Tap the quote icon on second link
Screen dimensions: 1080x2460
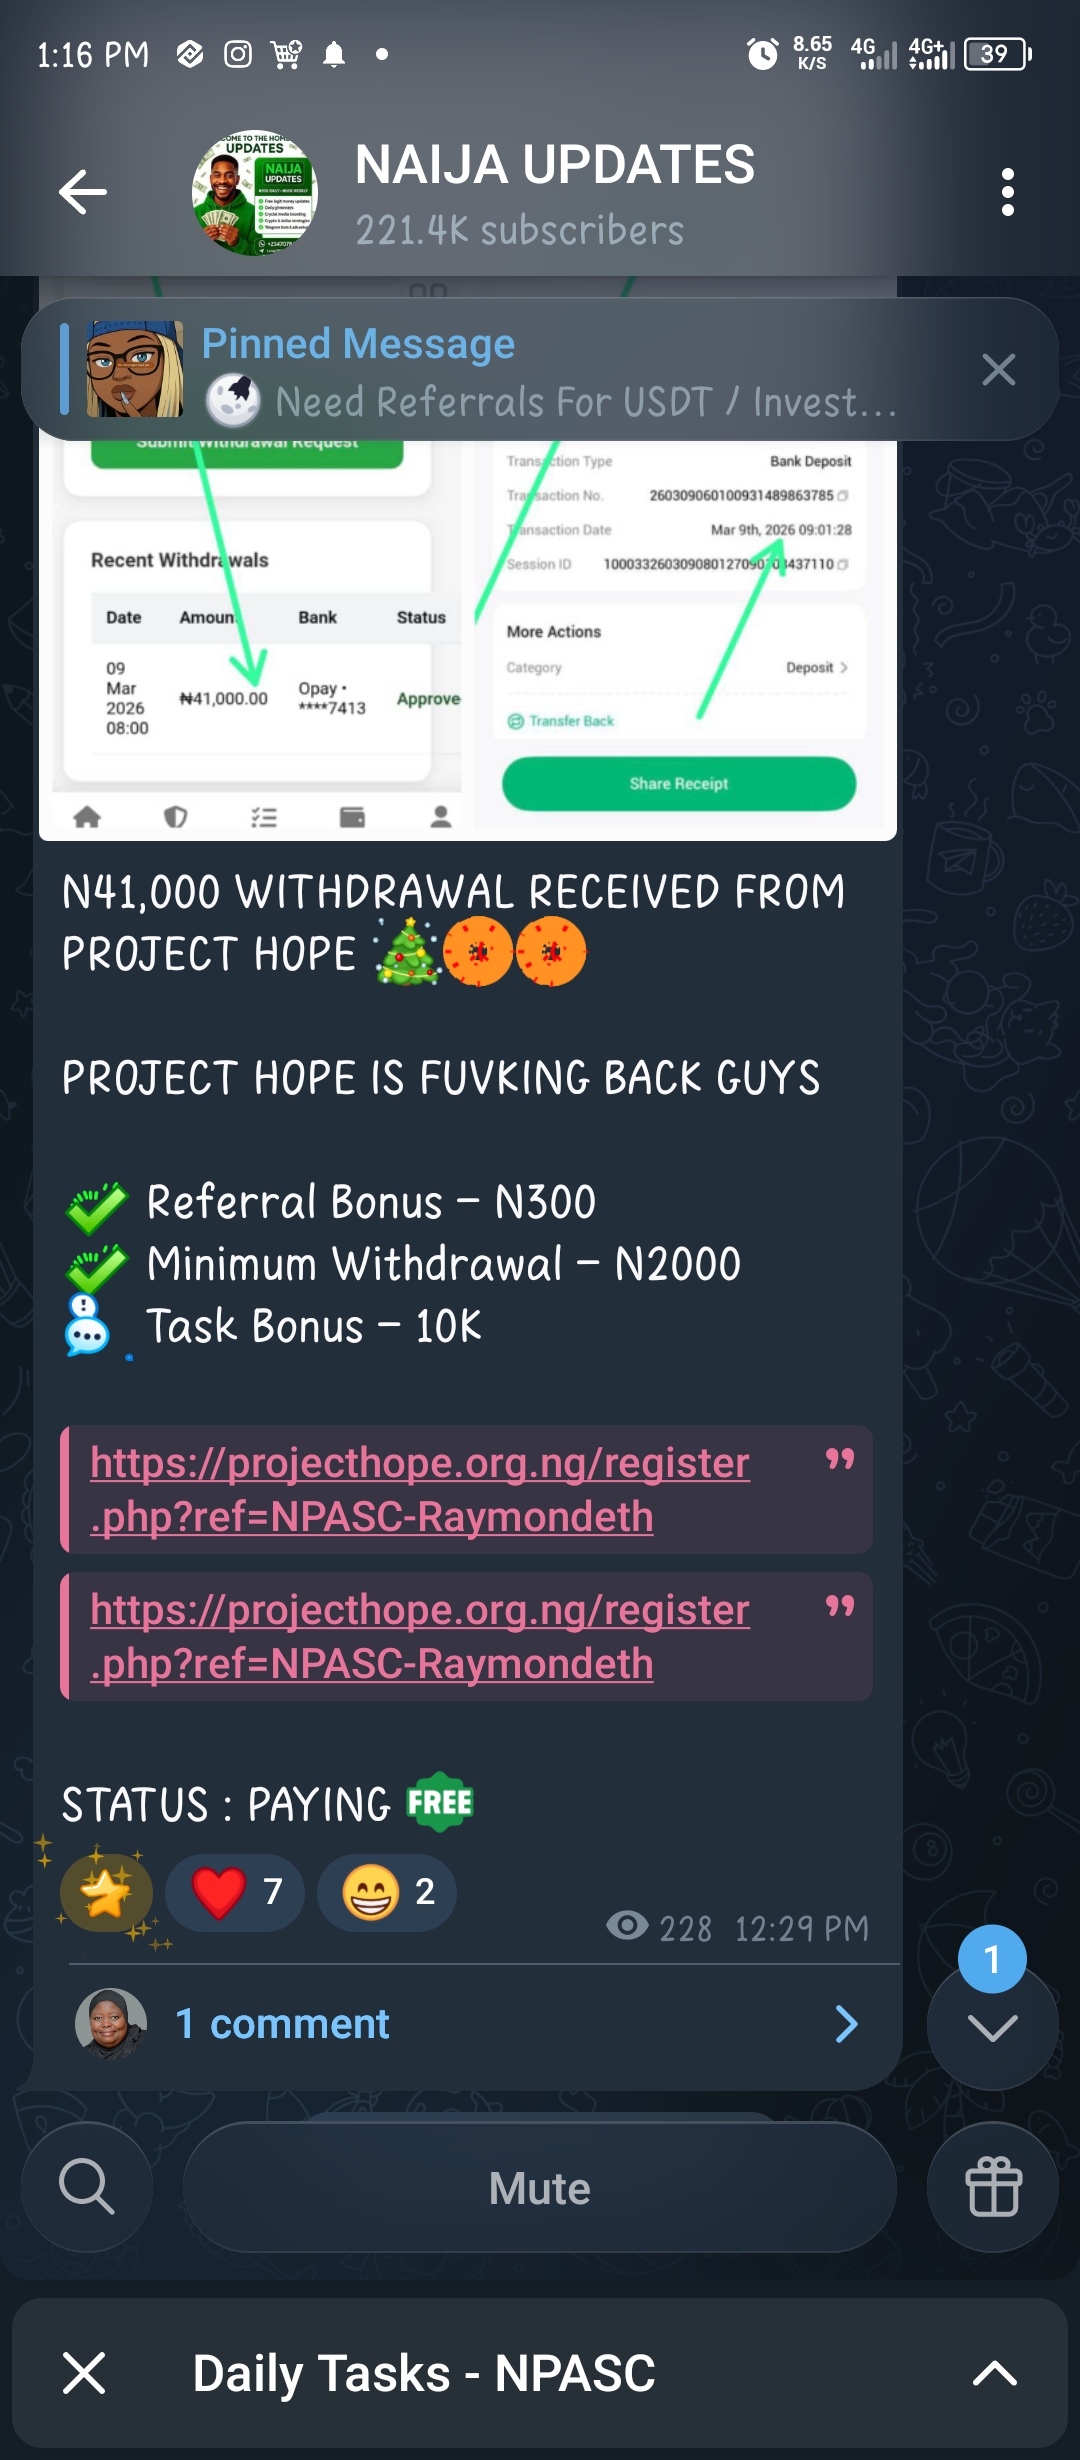coord(840,1607)
